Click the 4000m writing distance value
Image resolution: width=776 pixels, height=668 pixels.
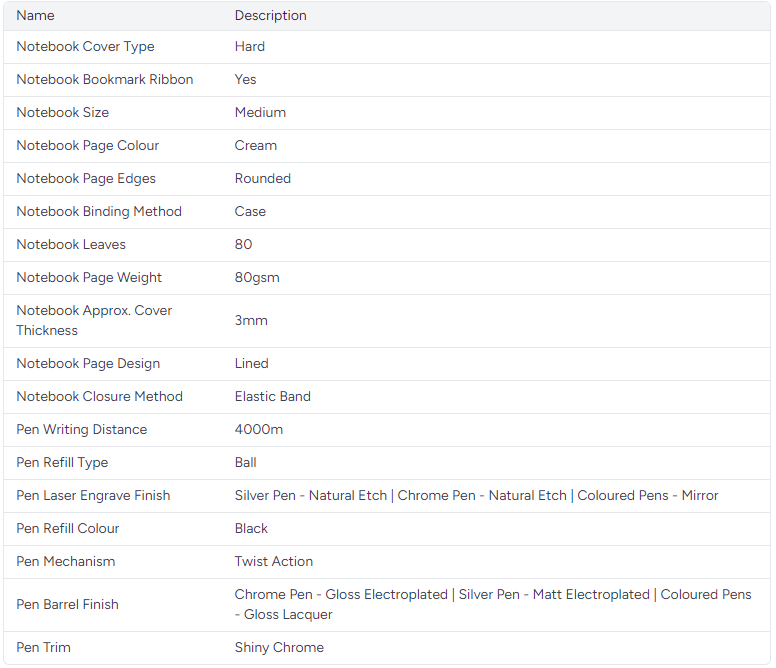pyautogui.click(x=259, y=430)
